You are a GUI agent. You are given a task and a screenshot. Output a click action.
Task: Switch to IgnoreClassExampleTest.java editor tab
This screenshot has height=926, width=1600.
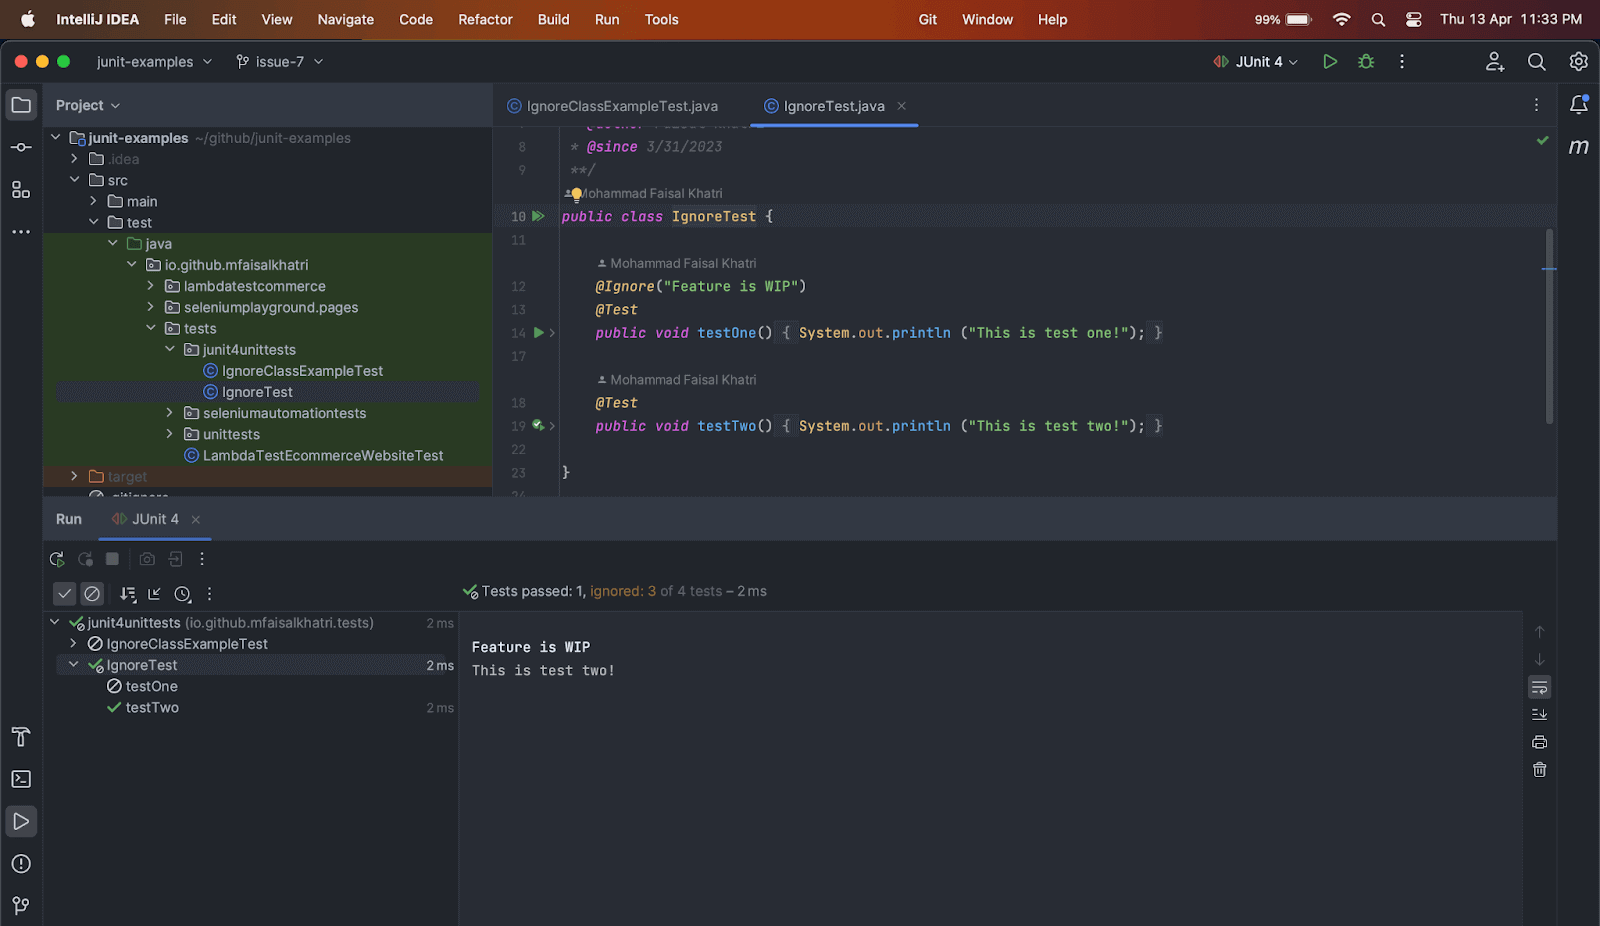[621, 106]
